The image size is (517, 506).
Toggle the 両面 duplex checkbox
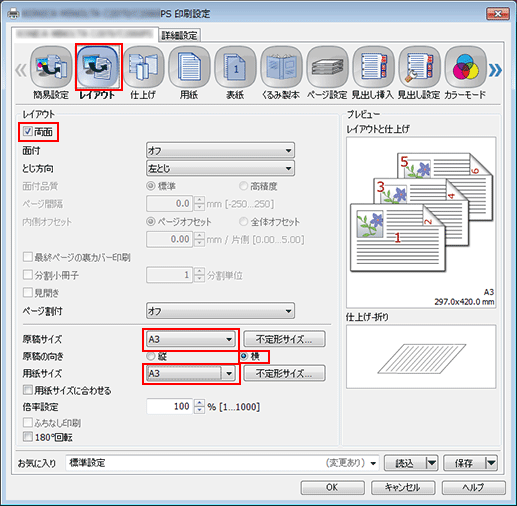pos(28,131)
